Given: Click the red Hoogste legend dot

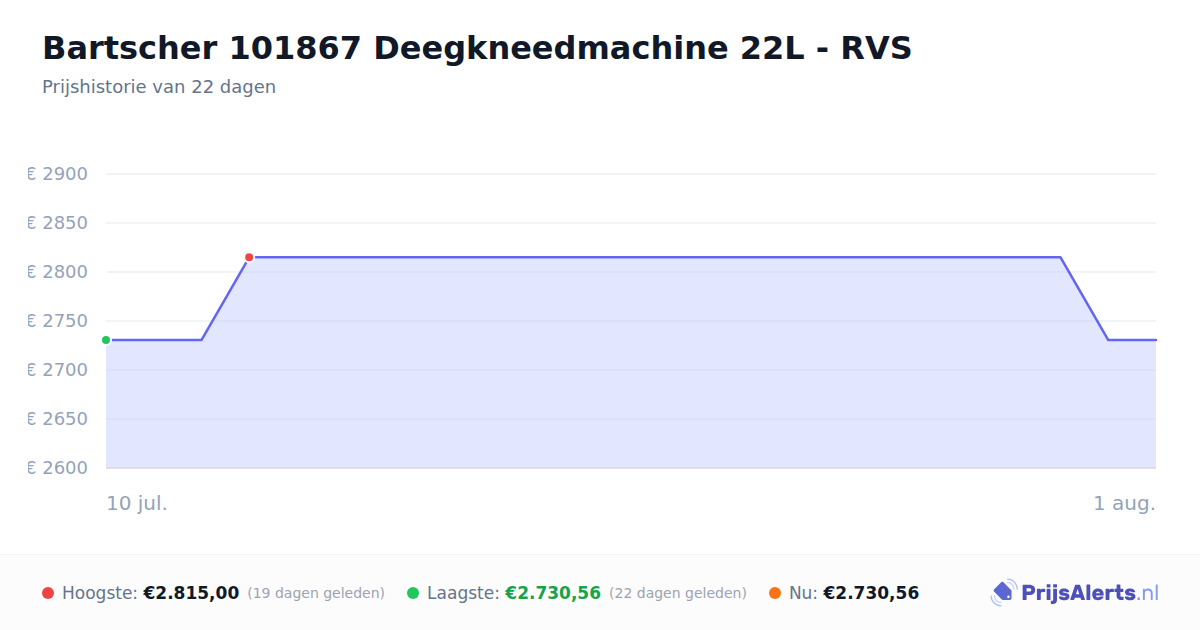Looking at the screenshot, I should point(48,593).
